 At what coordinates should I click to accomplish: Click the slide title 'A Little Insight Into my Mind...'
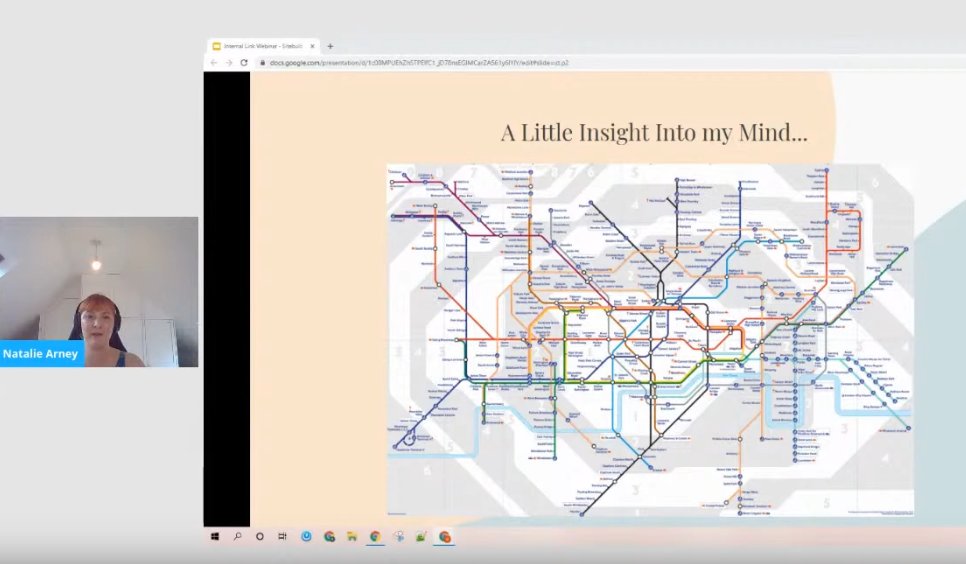654,133
